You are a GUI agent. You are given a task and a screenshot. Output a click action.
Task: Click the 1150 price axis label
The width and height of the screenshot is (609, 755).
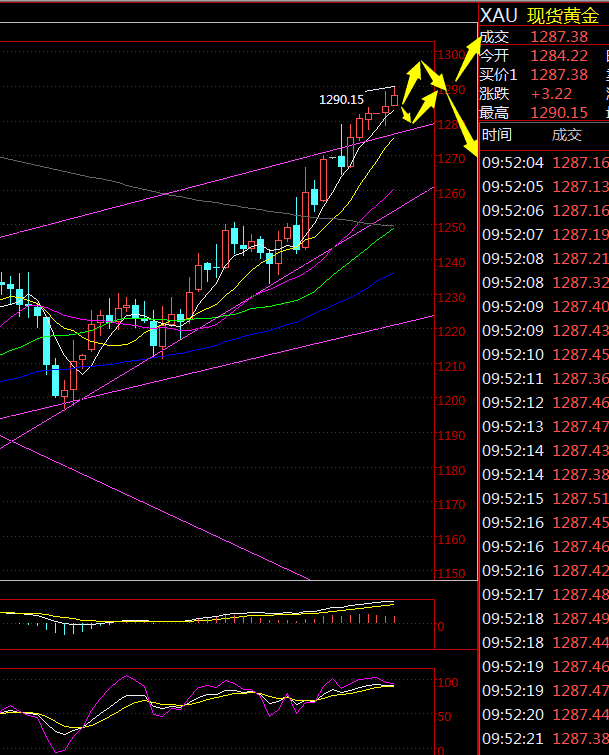[x=451, y=573]
